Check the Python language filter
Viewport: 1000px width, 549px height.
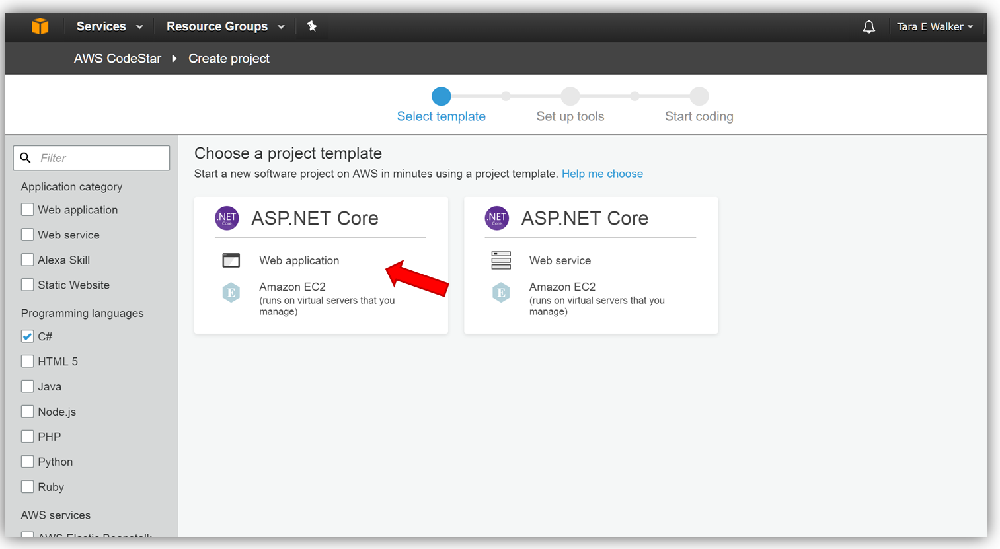[28, 462]
